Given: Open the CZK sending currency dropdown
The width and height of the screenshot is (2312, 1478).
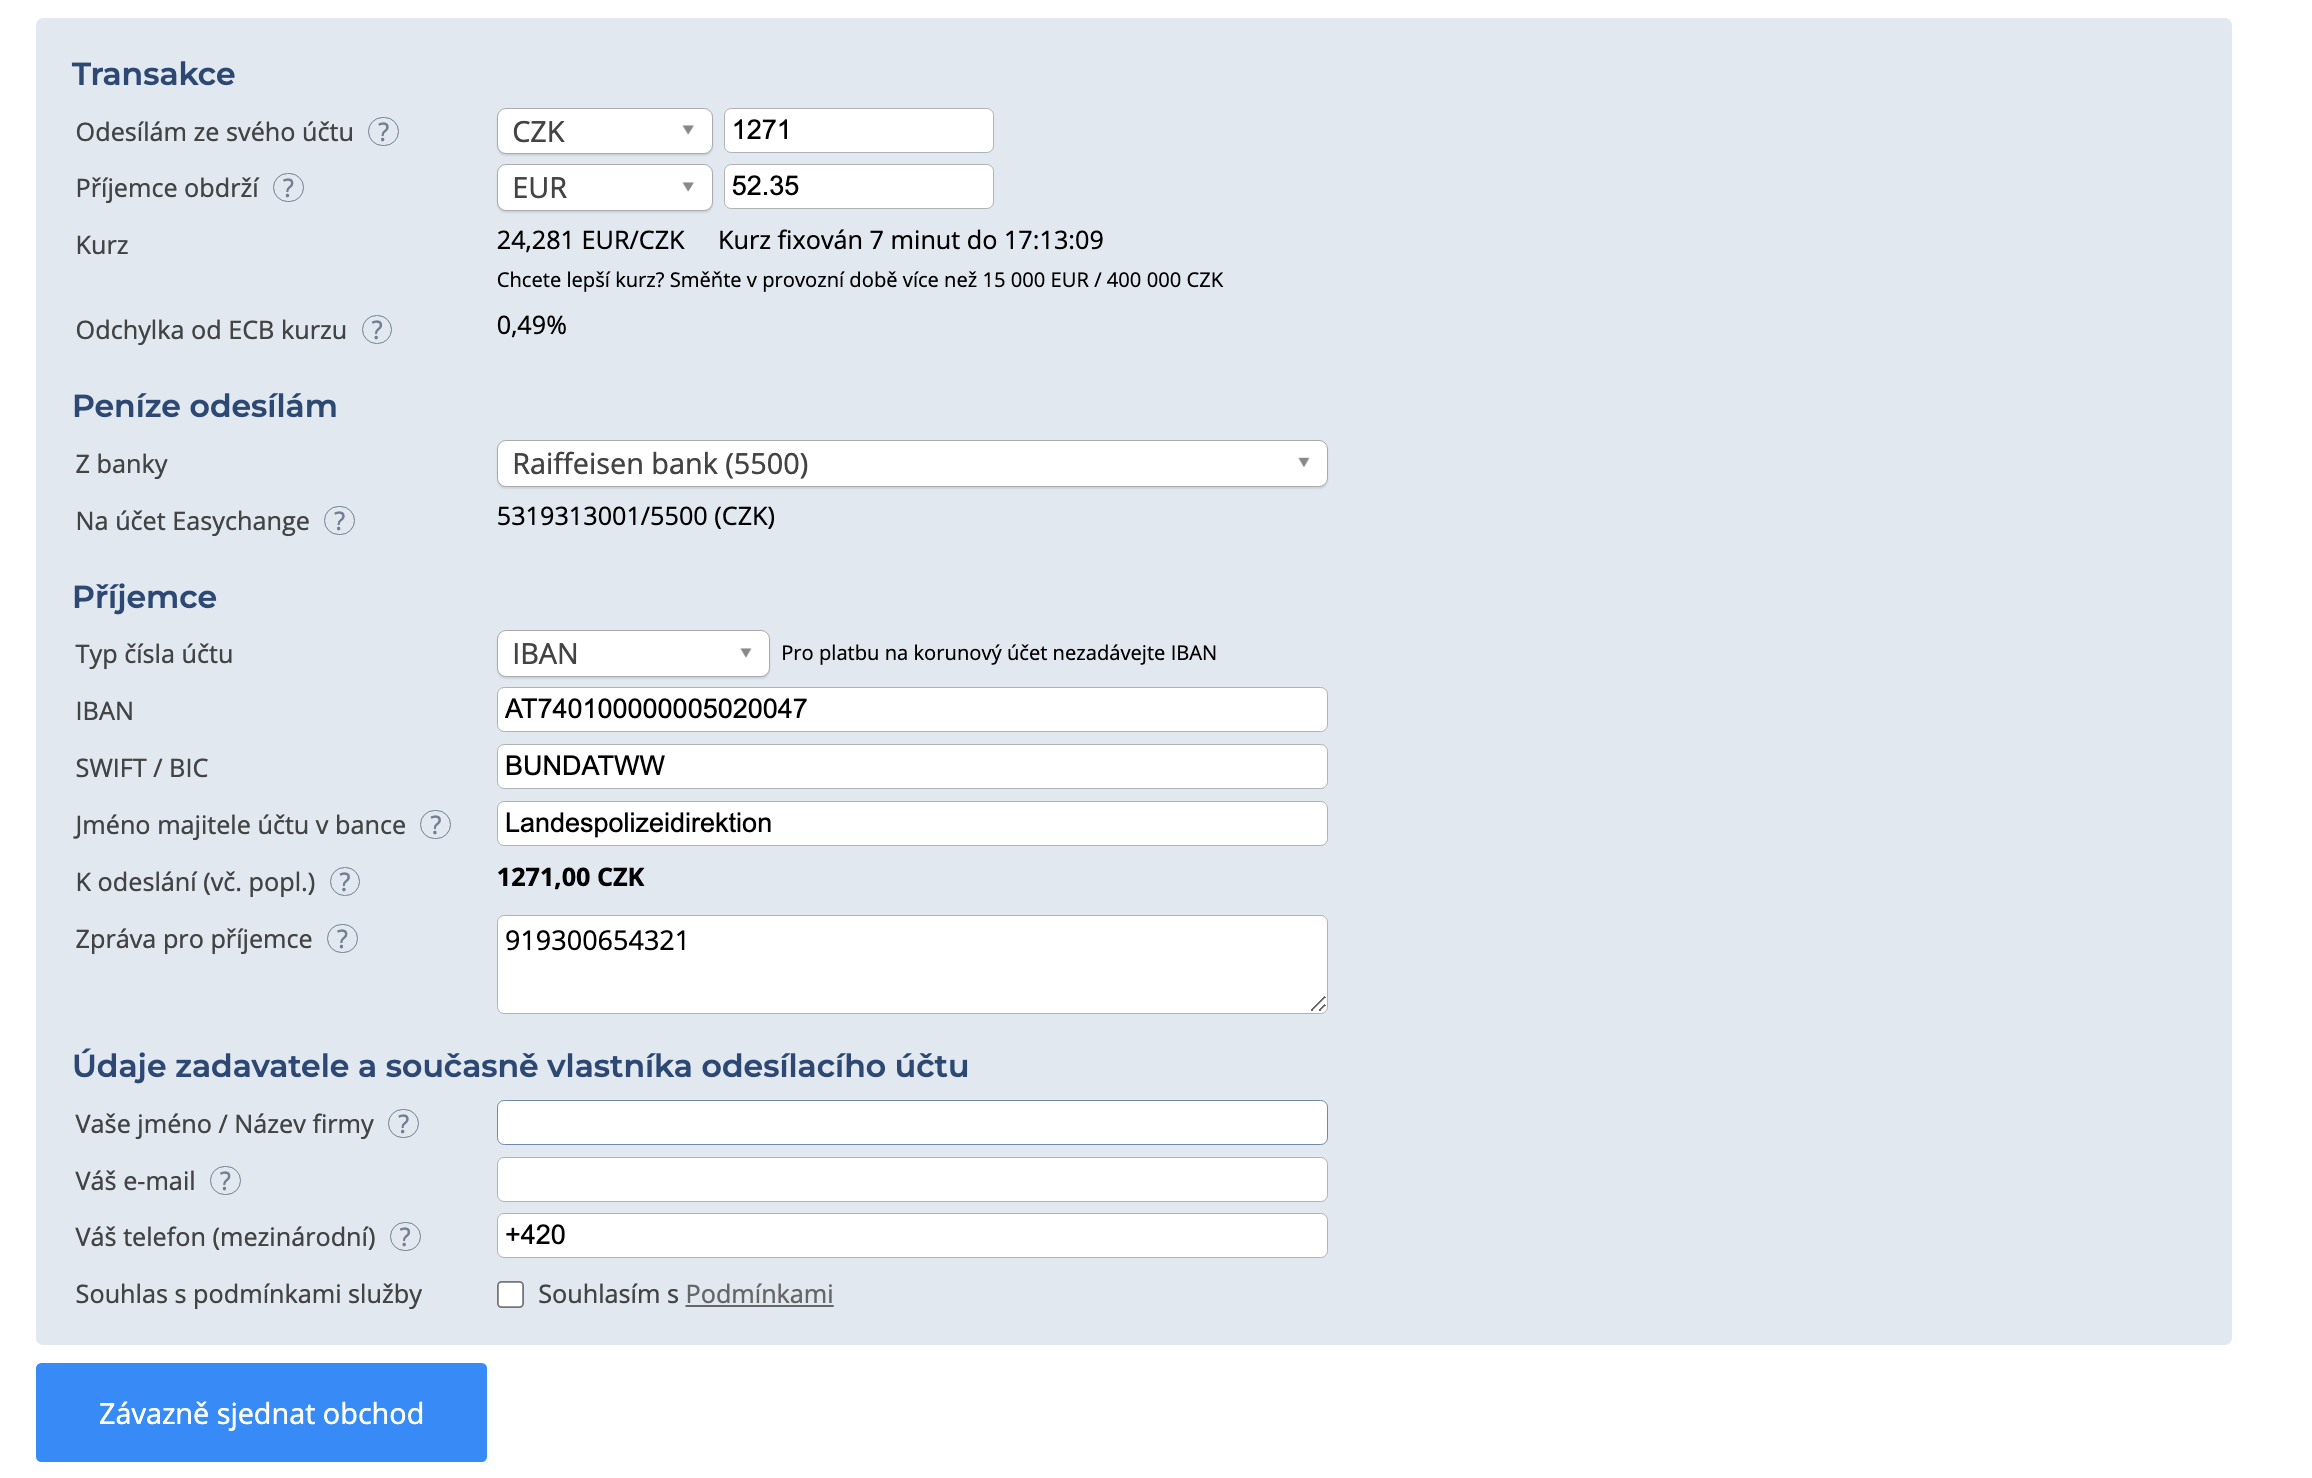Looking at the screenshot, I should point(604,131).
